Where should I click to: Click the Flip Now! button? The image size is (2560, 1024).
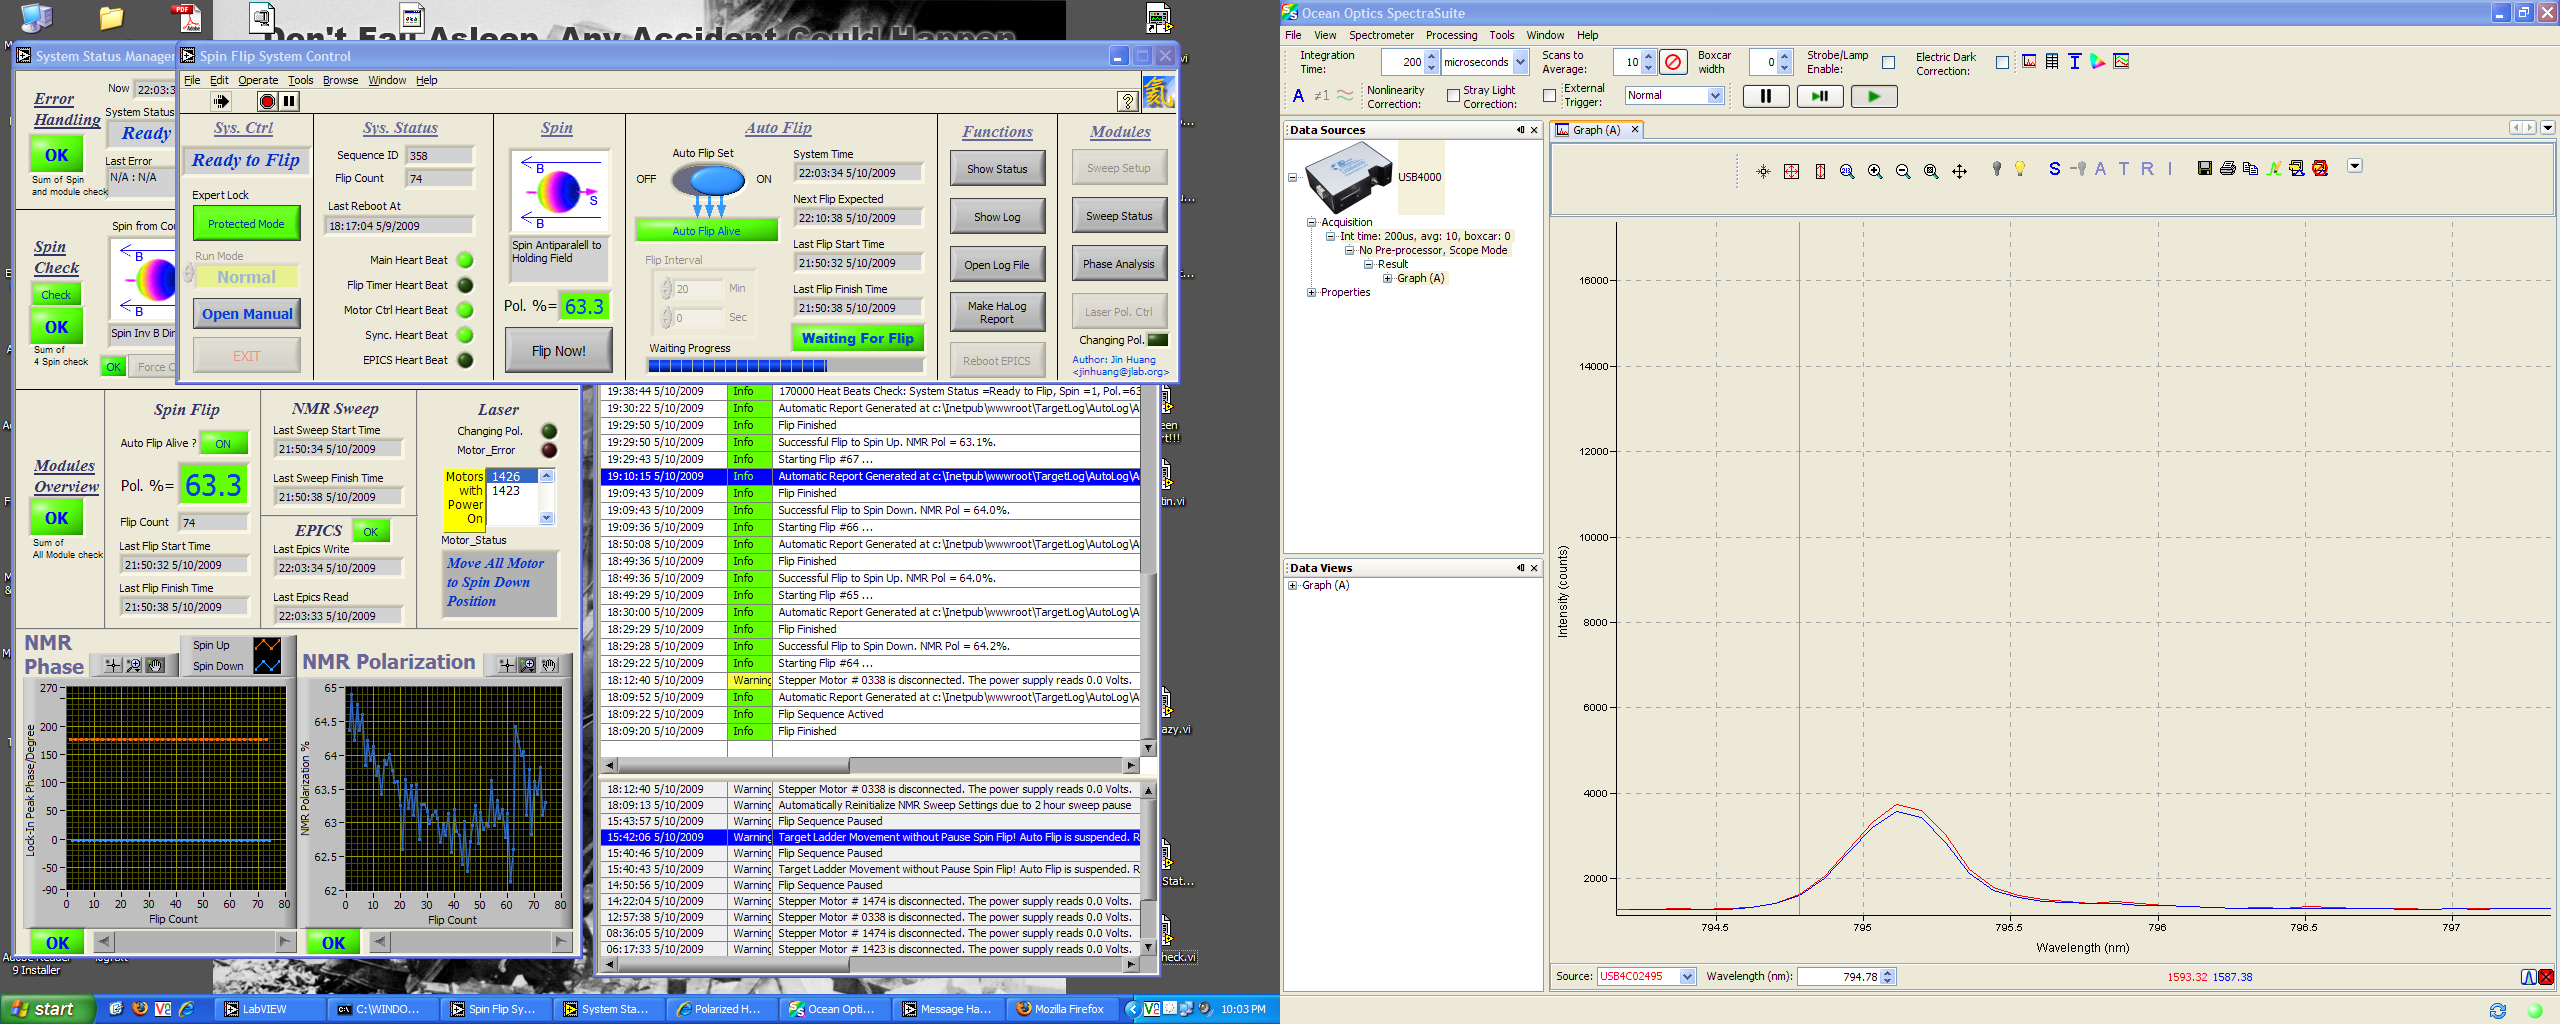coord(558,351)
